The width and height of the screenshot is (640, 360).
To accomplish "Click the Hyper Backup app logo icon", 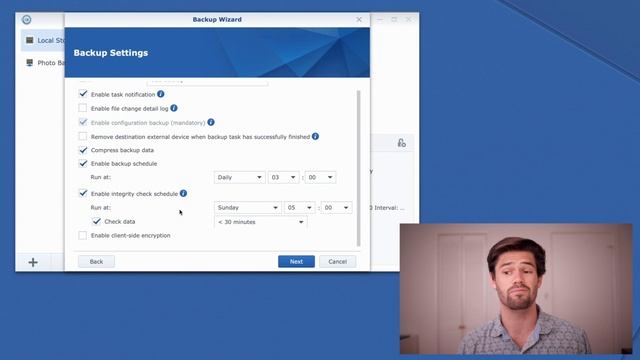I will [27, 20].
